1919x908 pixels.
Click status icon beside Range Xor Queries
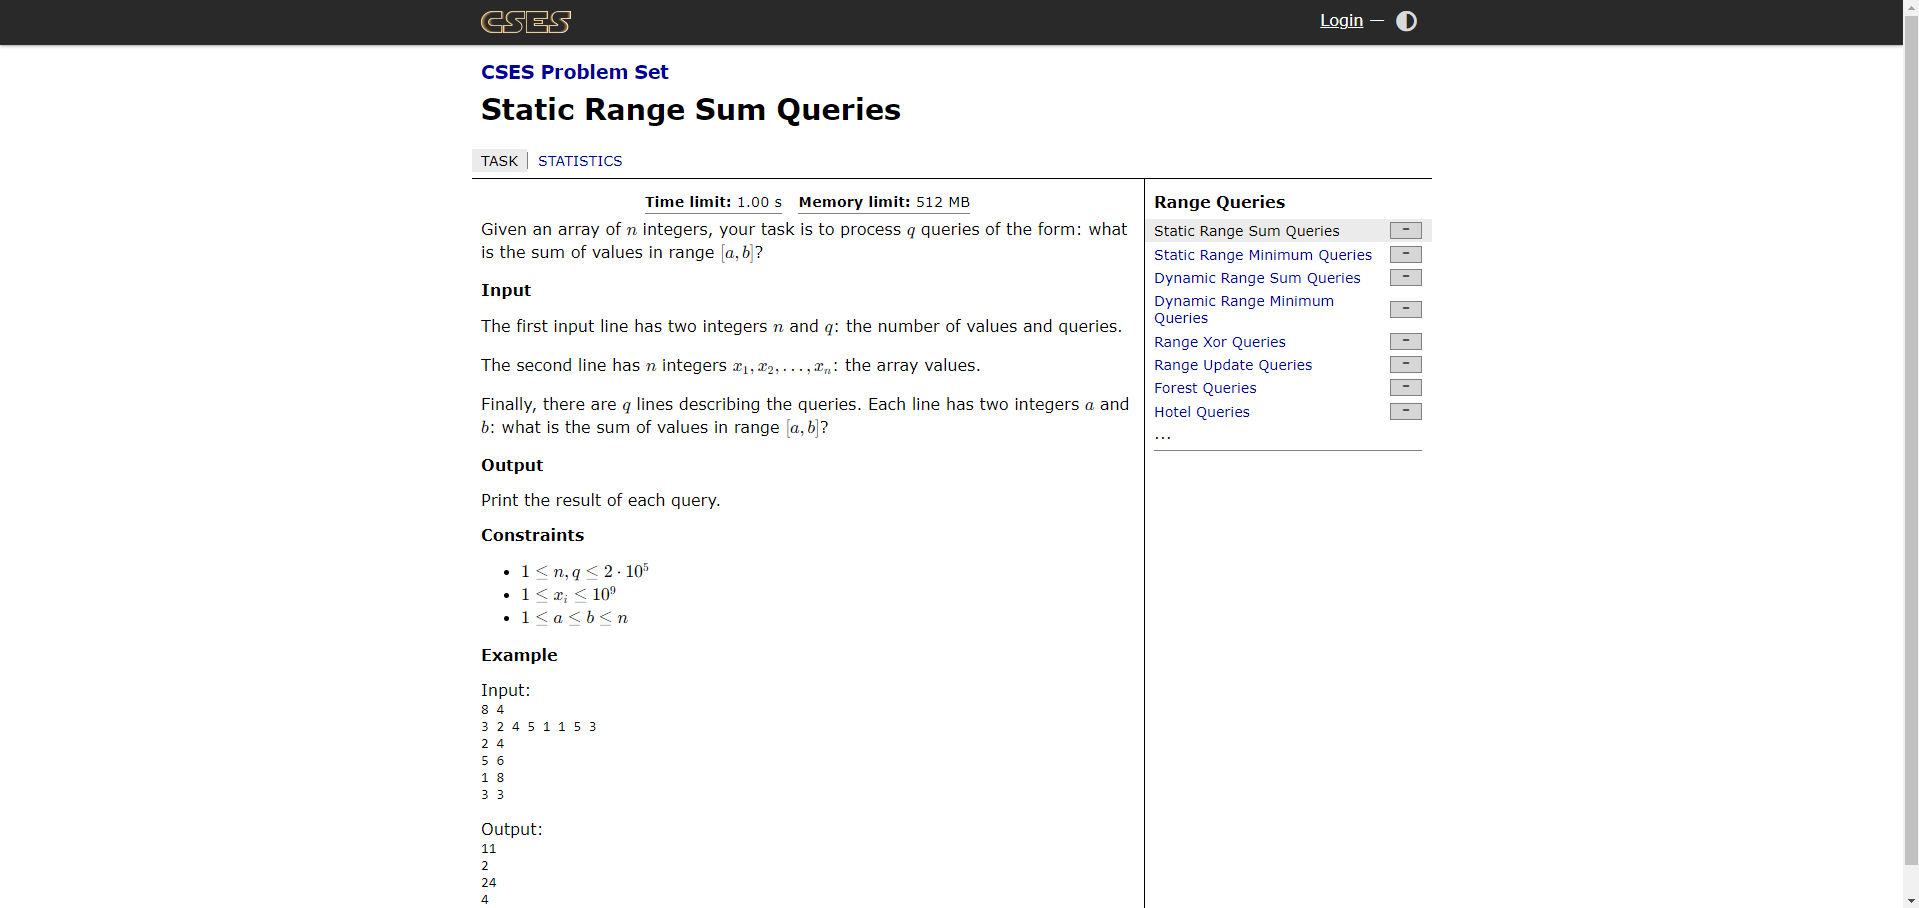pyautogui.click(x=1405, y=342)
